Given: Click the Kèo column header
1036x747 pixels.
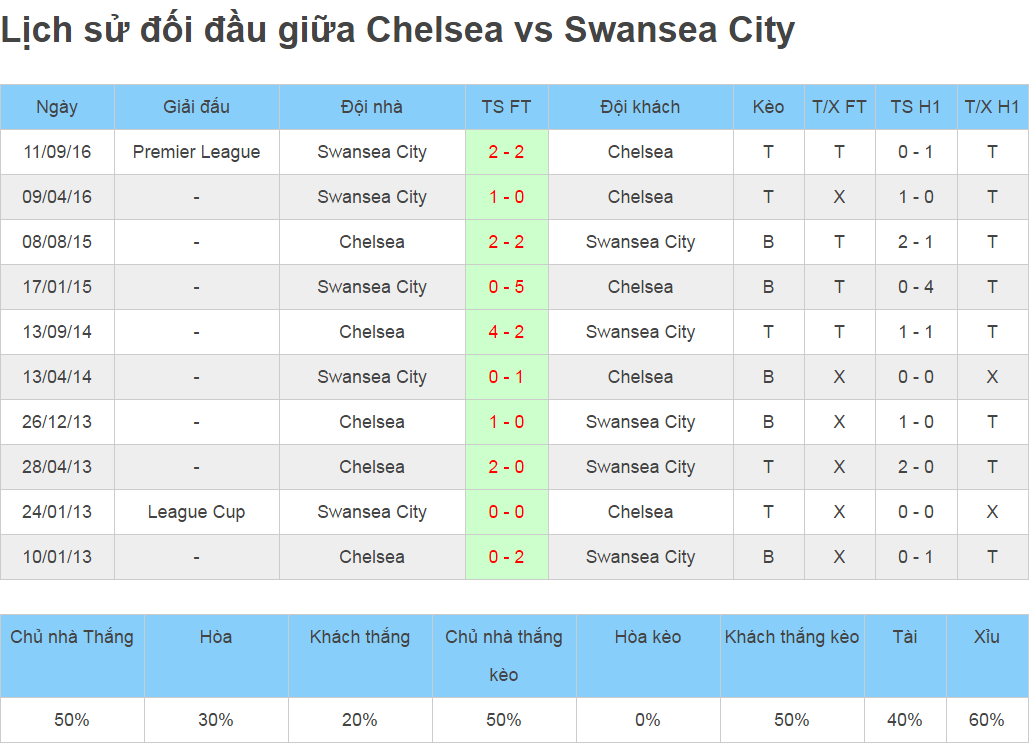Looking at the screenshot, I should [x=768, y=107].
